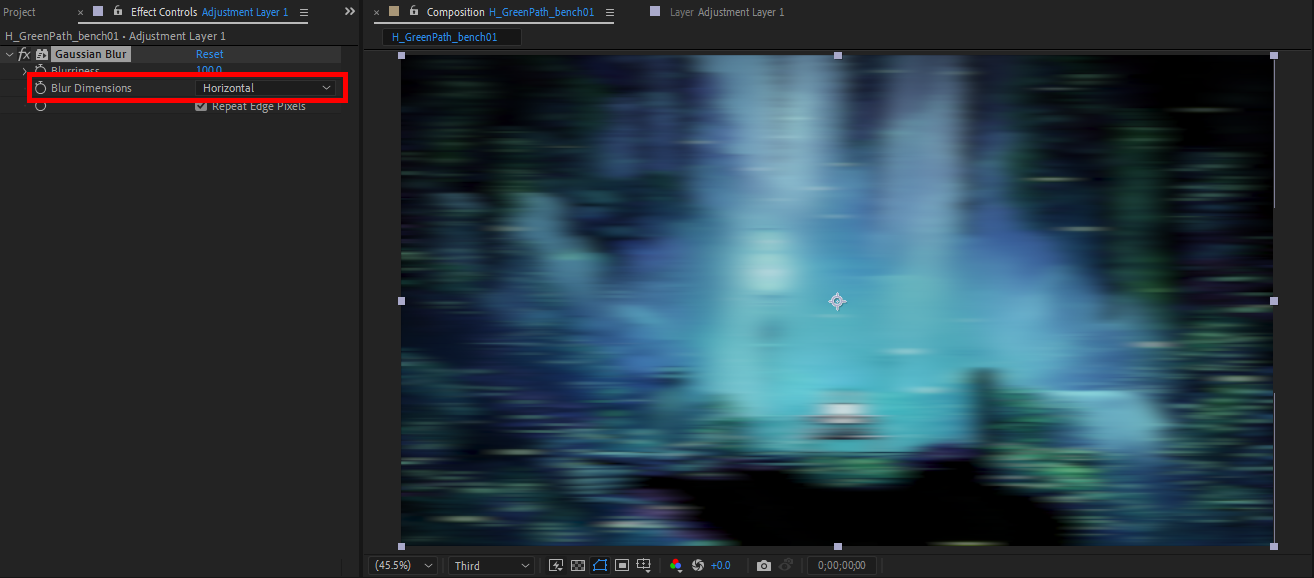This screenshot has height=578, width=1314.
Task: Click the Gaussian Blur presets icon
Action: click(x=42, y=54)
